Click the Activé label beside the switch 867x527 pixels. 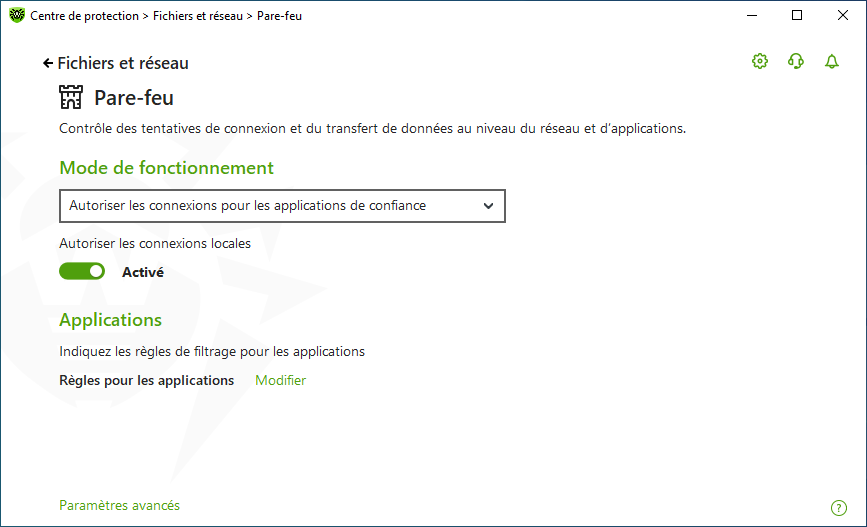pyautogui.click(x=143, y=272)
